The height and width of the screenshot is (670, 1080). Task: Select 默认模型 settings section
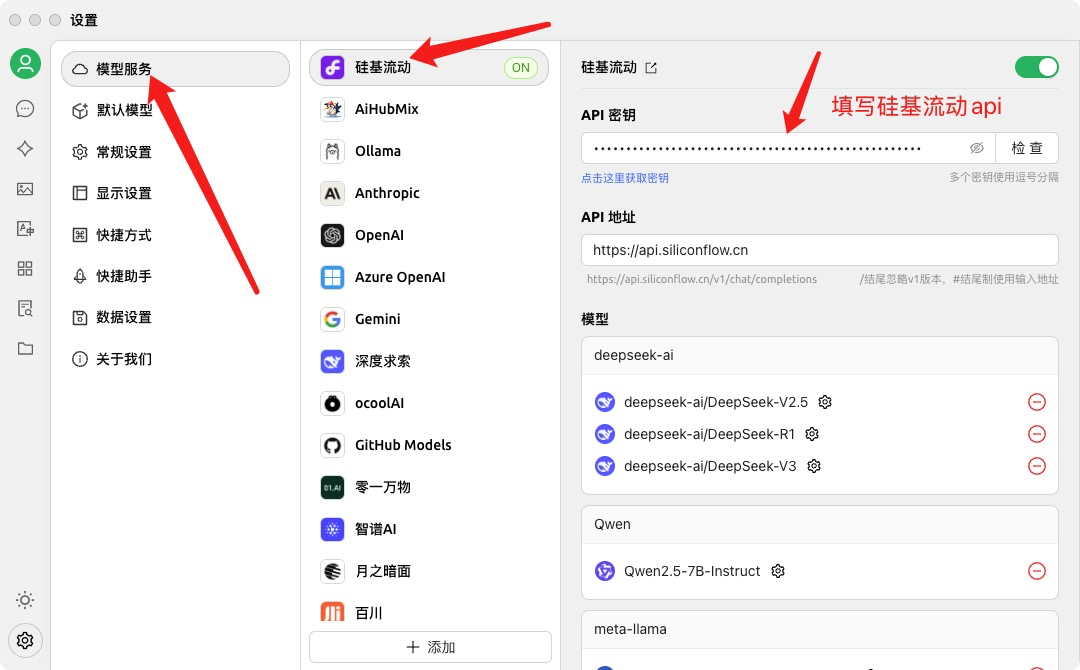pyautogui.click(x=176, y=110)
